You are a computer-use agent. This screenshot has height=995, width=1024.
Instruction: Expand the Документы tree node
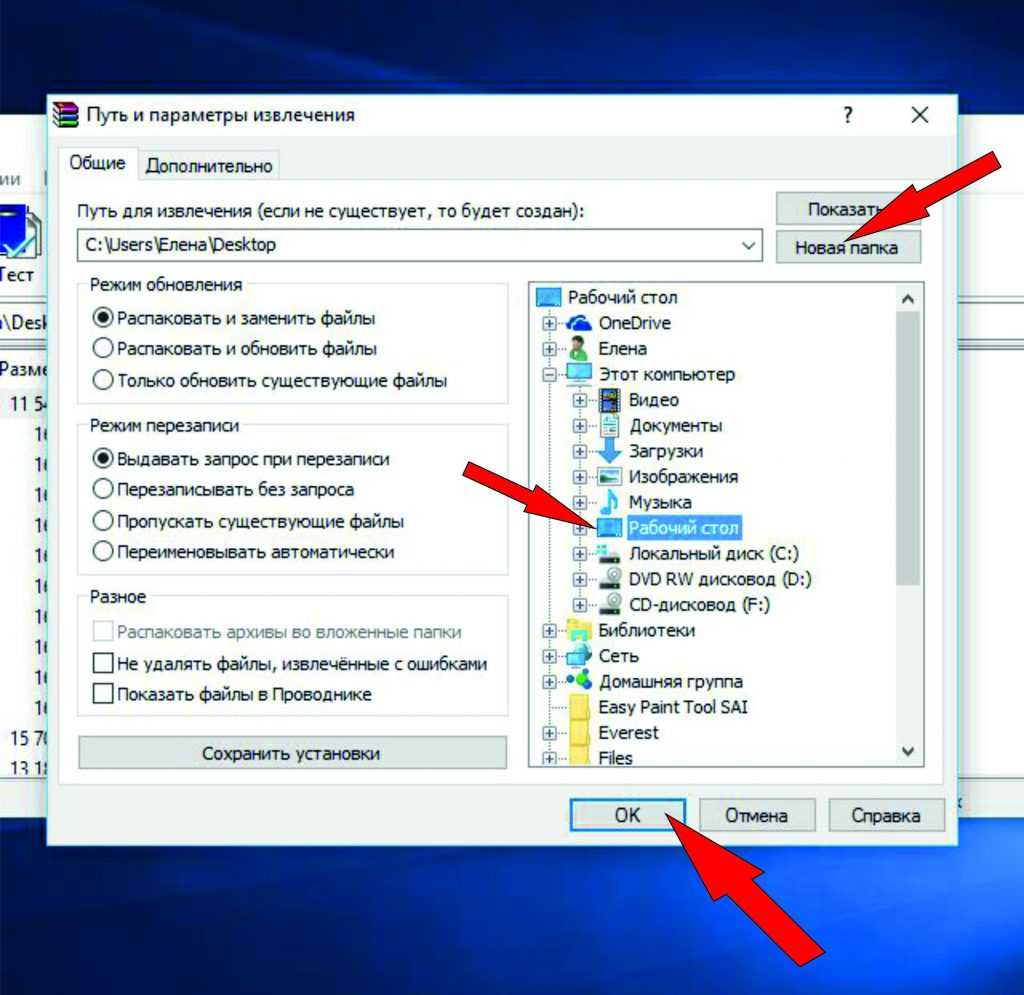click(579, 426)
